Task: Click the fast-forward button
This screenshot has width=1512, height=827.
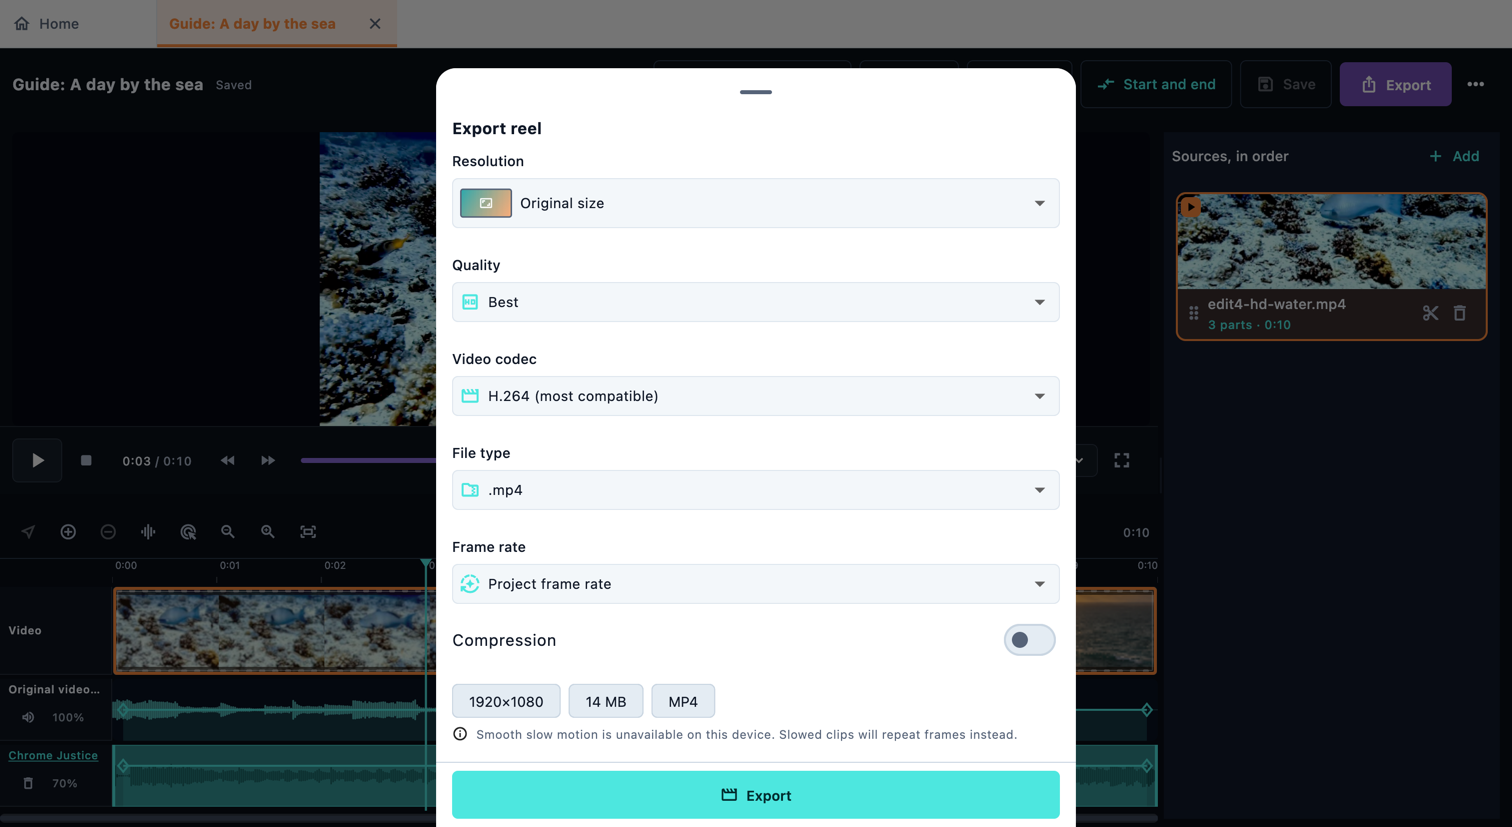Action: (268, 461)
